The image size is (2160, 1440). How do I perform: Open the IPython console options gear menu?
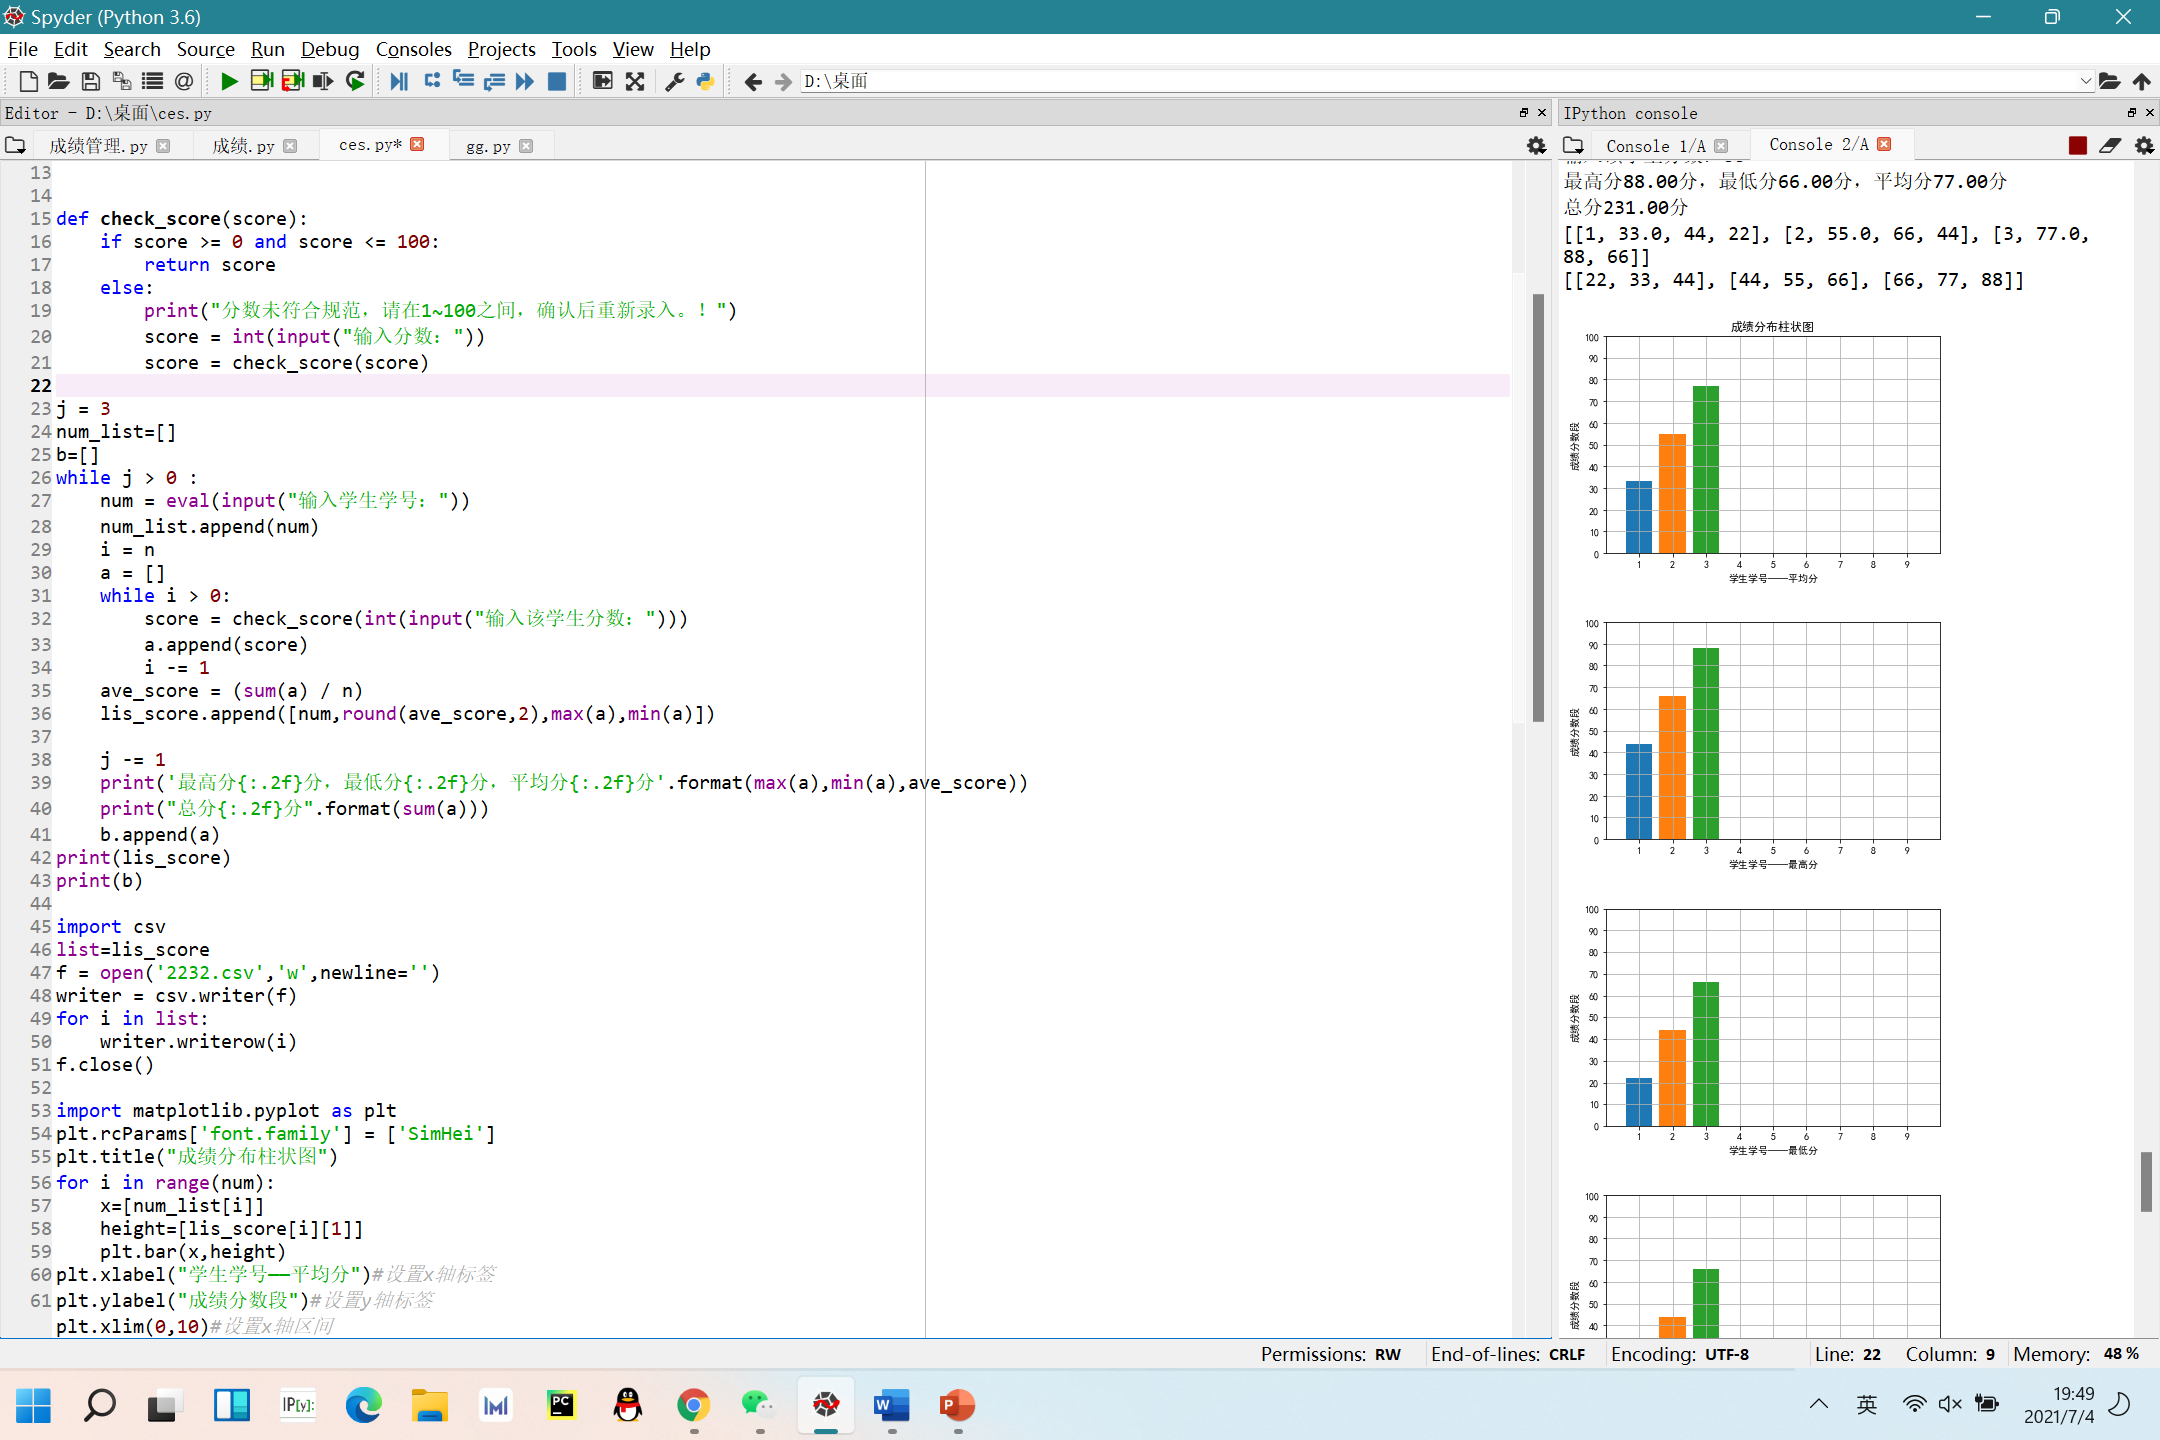click(x=2144, y=145)
